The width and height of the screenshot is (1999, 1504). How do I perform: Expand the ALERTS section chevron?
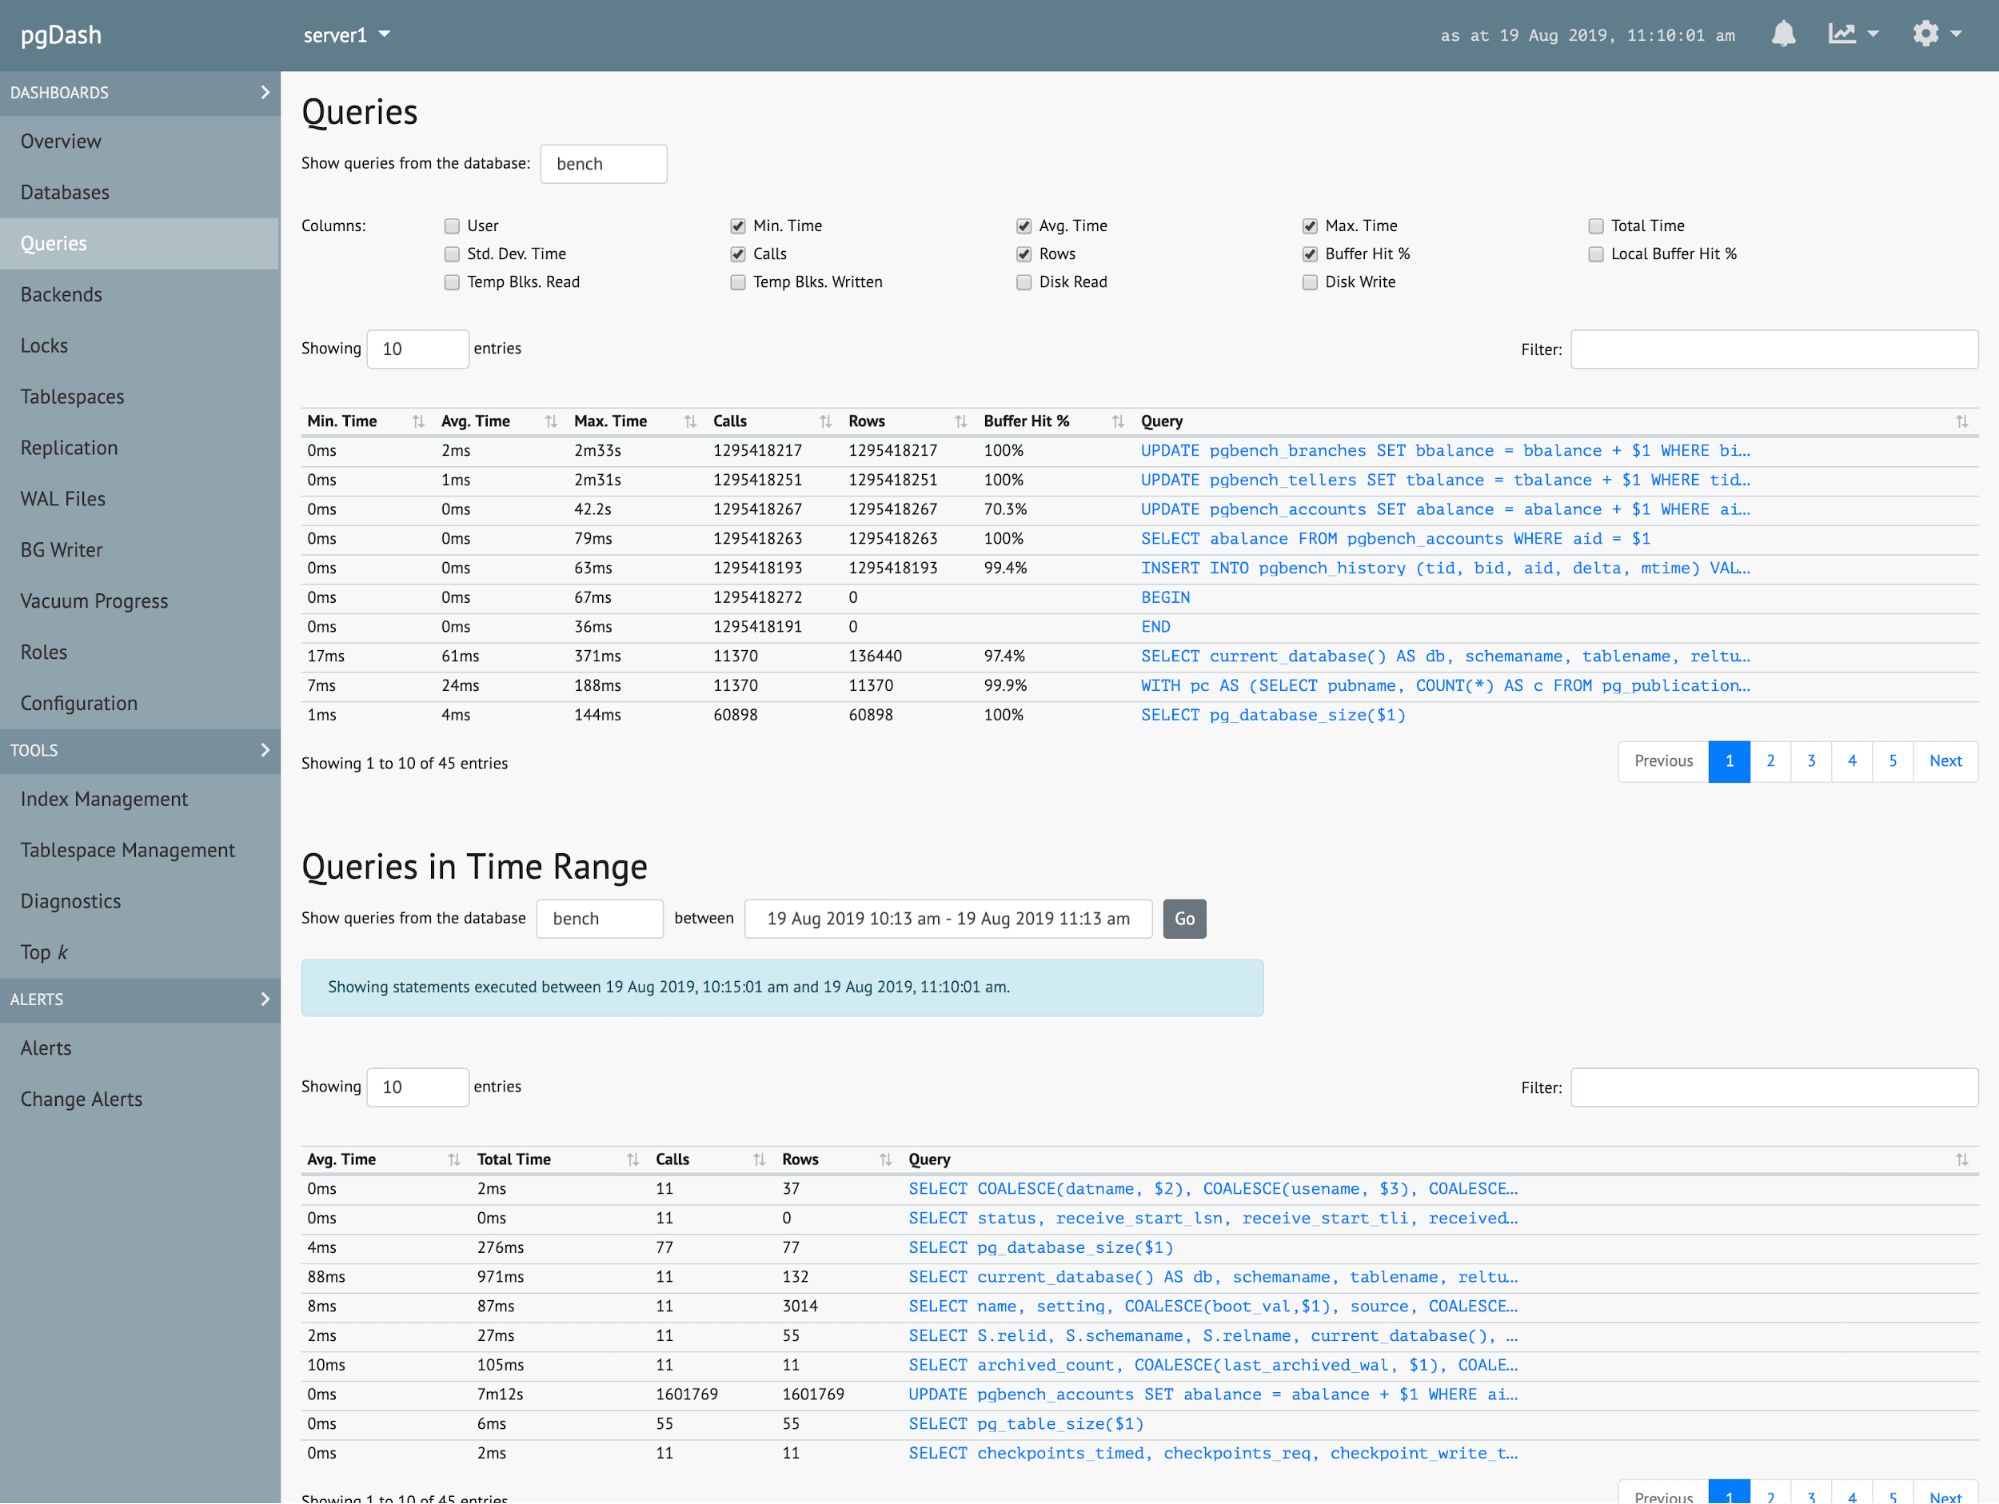click(x=265, y=1000)
